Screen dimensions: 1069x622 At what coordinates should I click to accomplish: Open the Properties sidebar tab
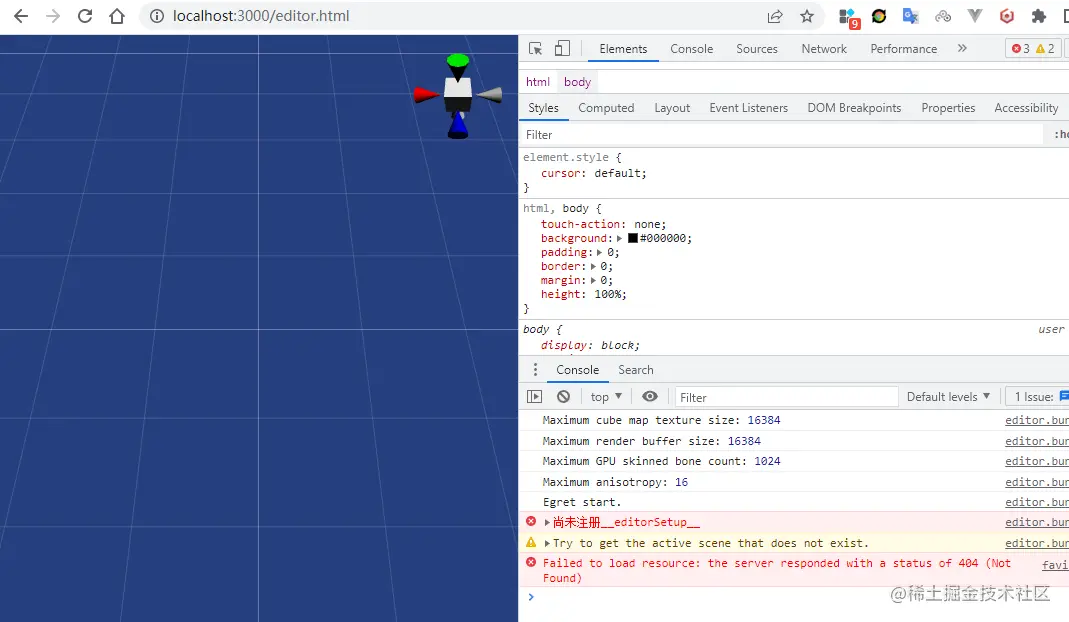[948, 108]
